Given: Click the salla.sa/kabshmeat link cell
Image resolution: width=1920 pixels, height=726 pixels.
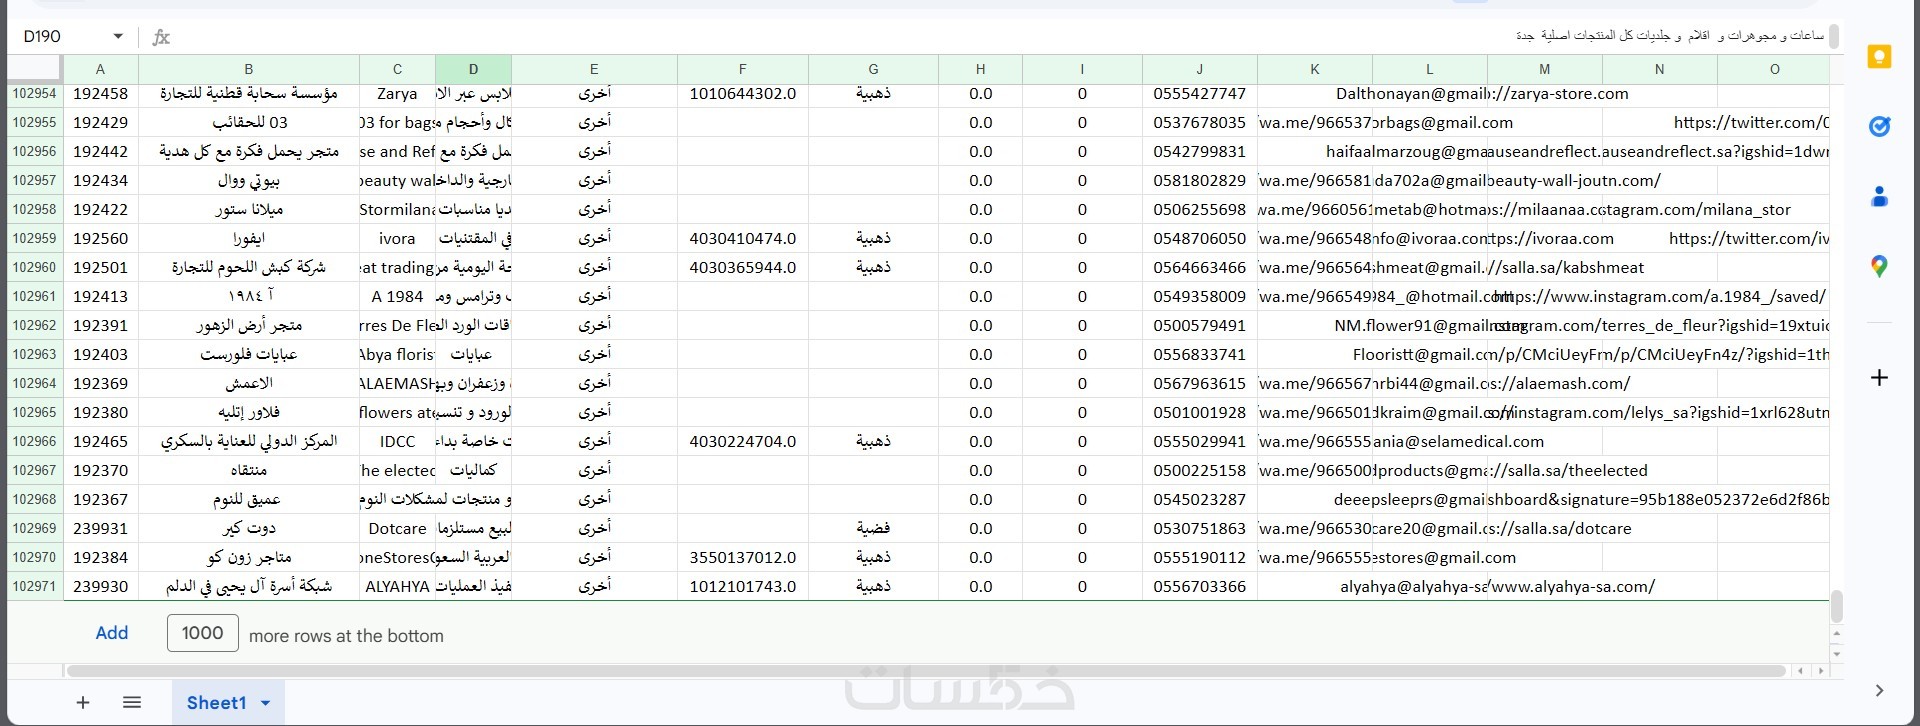Looking at the screenshot, I should coord(1545,268).
